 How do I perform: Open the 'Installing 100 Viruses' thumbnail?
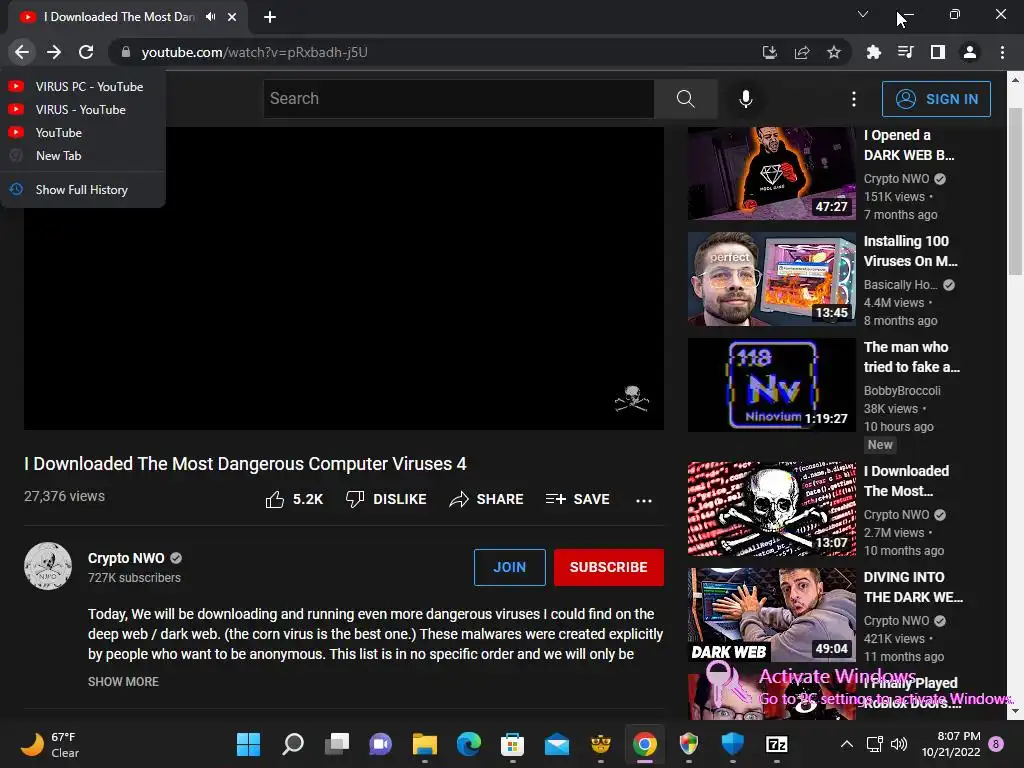point(771,279)
